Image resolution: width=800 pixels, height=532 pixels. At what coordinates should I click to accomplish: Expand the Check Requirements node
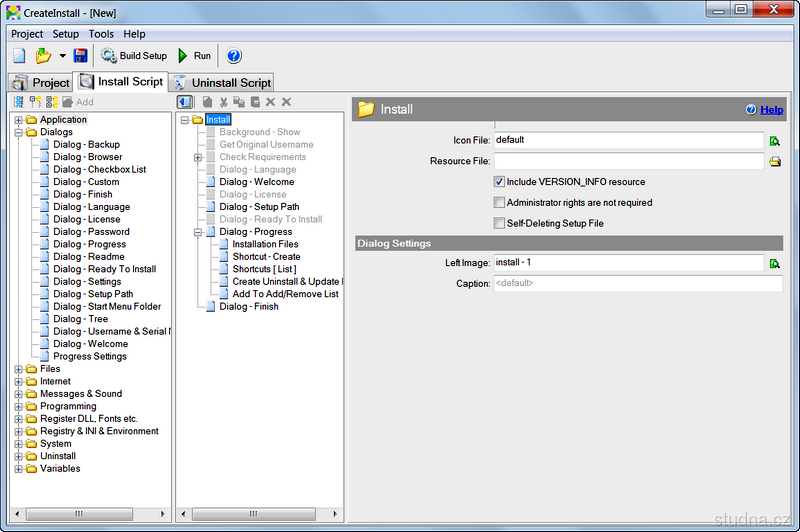[x=198, y=158]
